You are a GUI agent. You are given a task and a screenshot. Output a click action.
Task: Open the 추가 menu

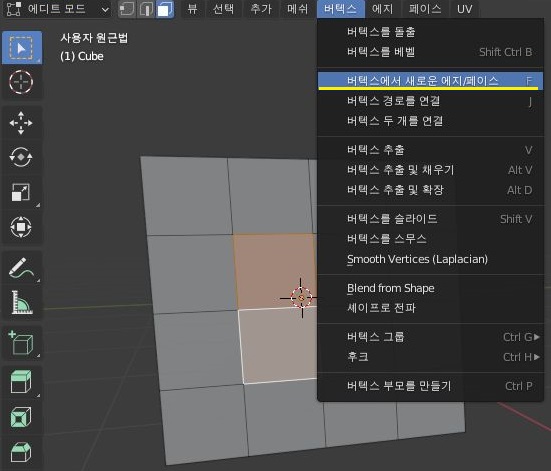coord(261,9)
